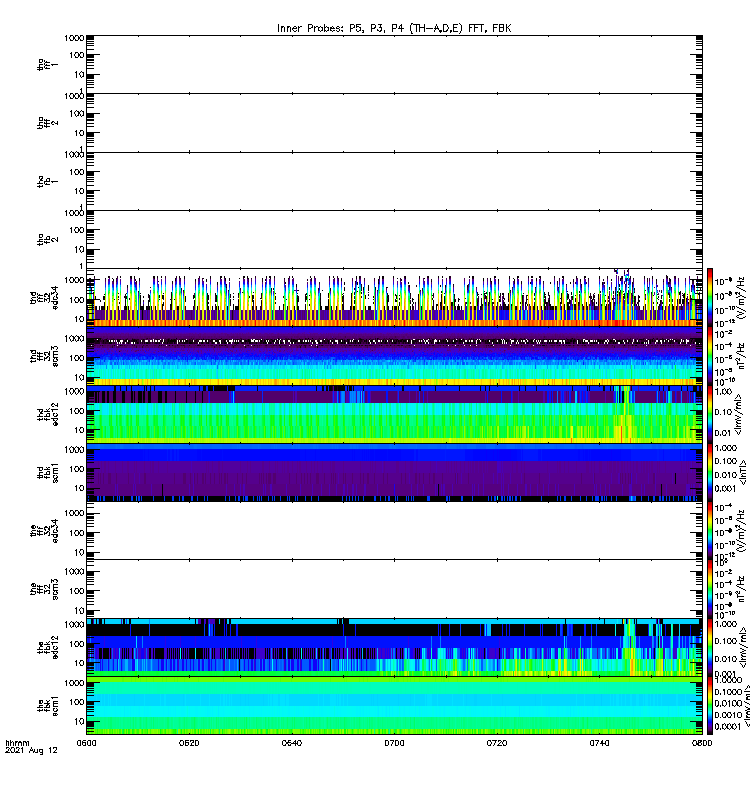Click the 'thd fff 32 edc34' panel label
Viewport: 750px width, 800px height.
(x=44, y=298)
